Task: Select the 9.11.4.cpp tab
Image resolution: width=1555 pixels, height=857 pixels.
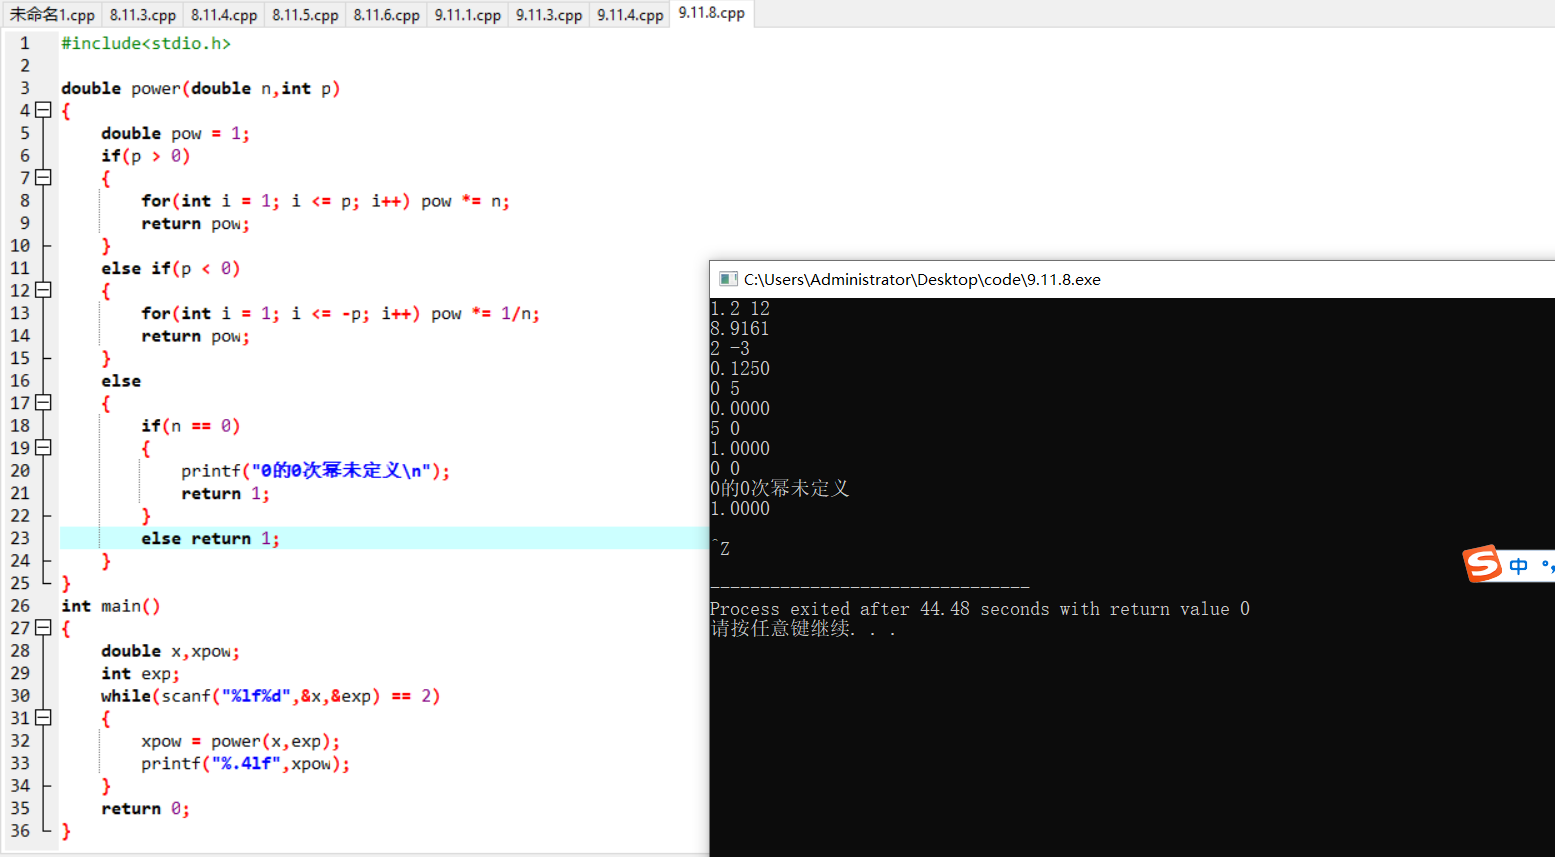Action: point(630,15)
